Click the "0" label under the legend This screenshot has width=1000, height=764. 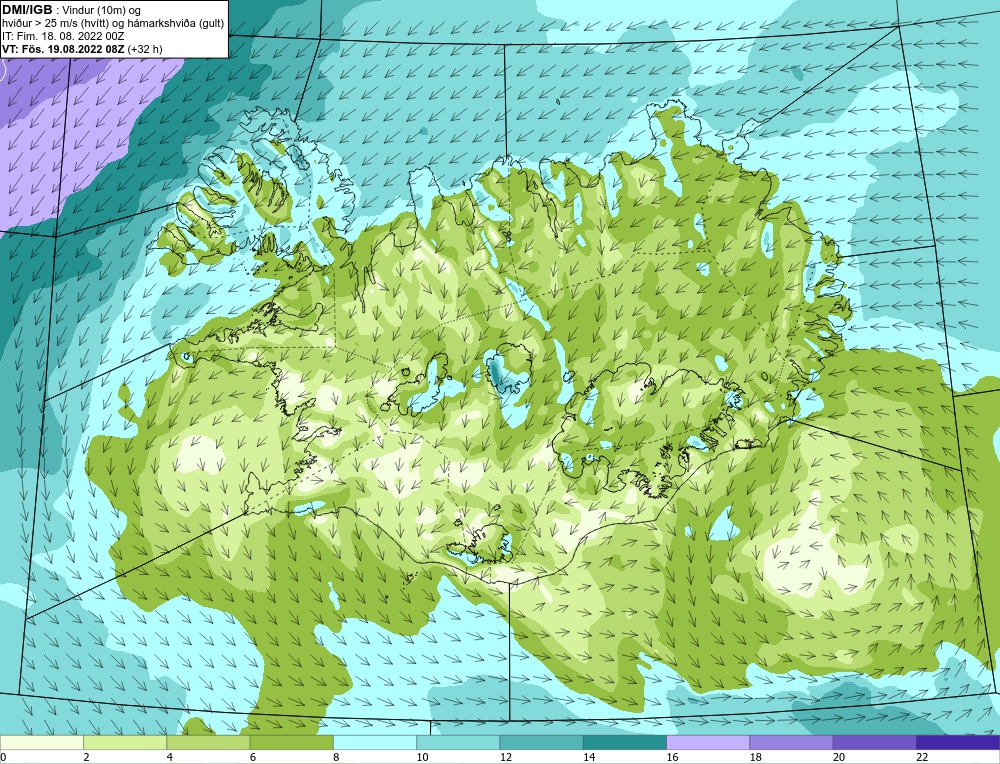coord(3,757)
